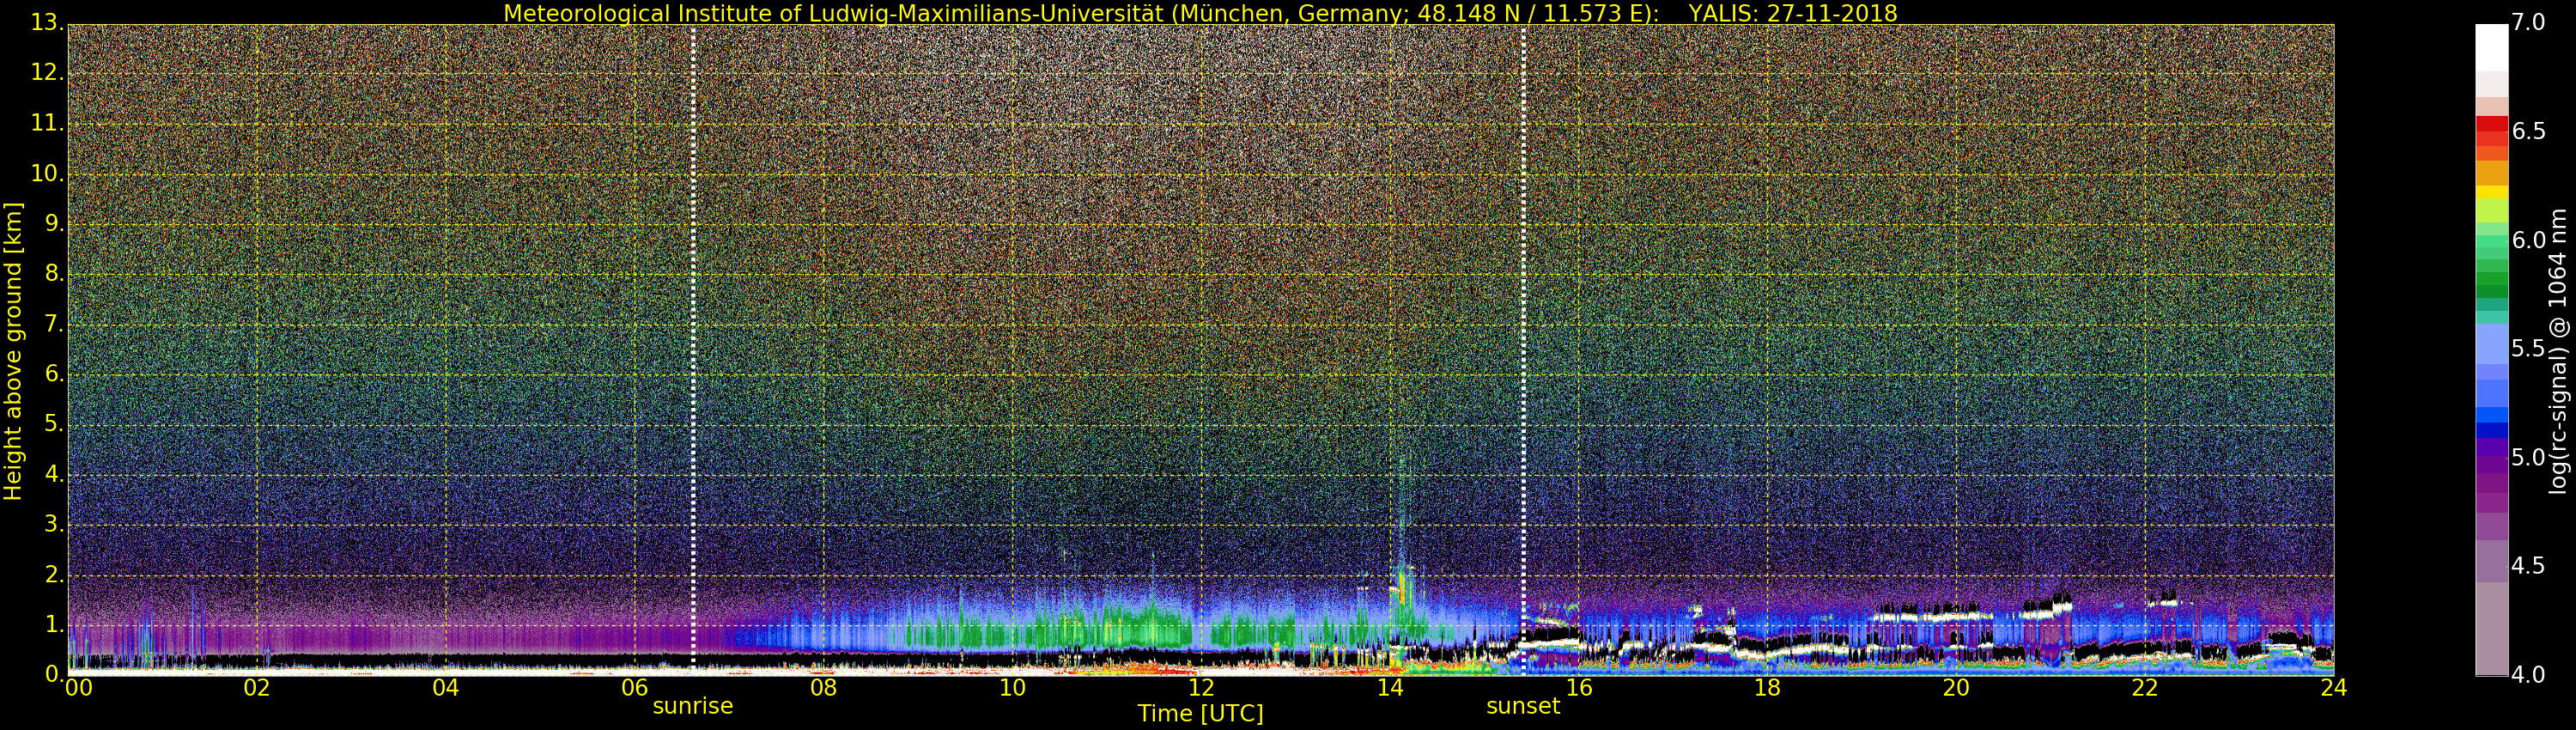
Task: Click height tick label '3.'
Action: (x=54, y=524)
